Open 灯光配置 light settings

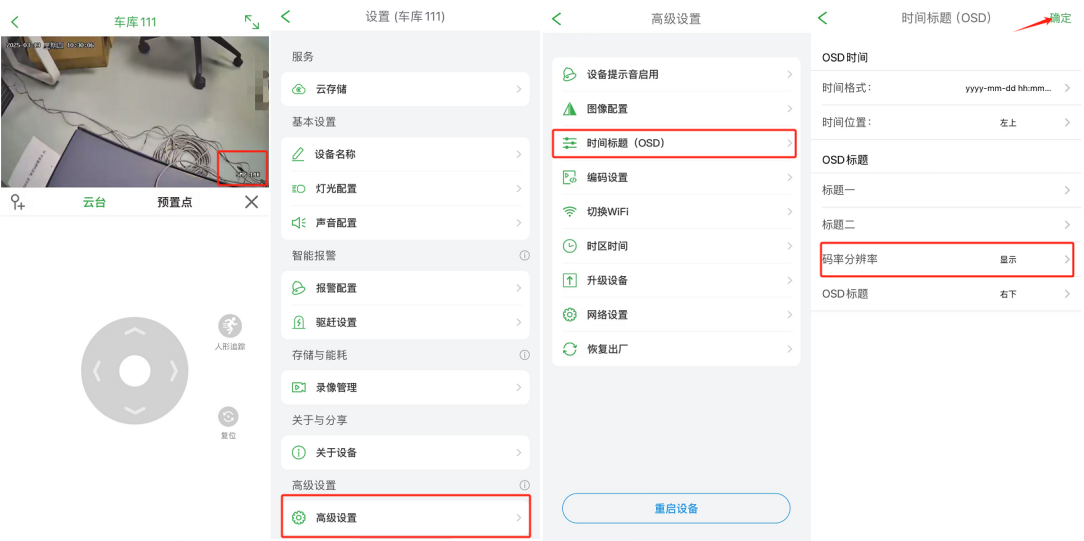pos(405,189)
